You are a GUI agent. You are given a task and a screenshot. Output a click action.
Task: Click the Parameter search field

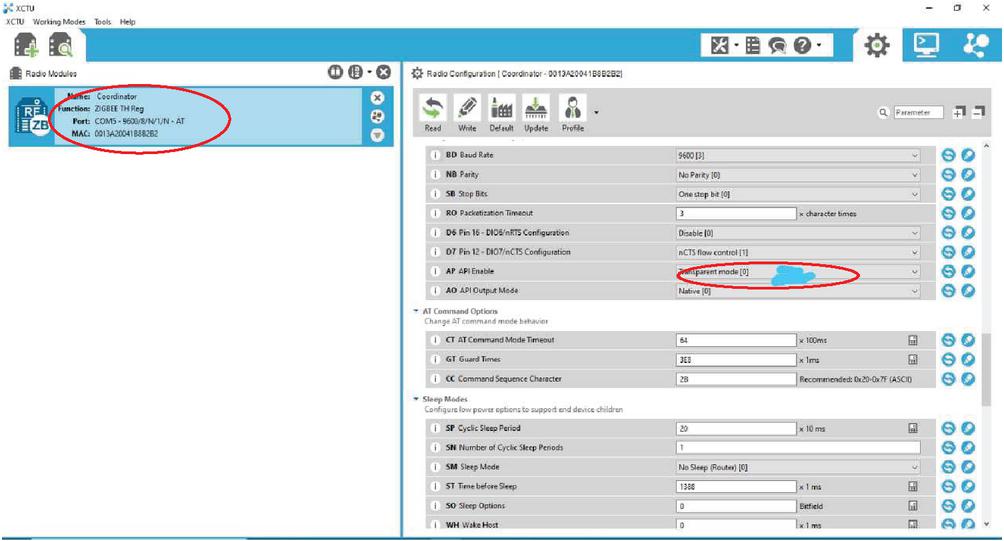(x=919, y=113)
